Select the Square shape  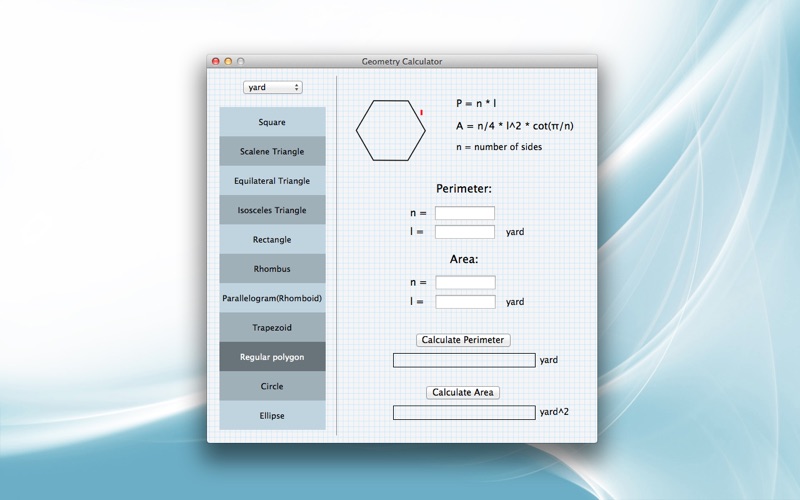pos(272,122)
